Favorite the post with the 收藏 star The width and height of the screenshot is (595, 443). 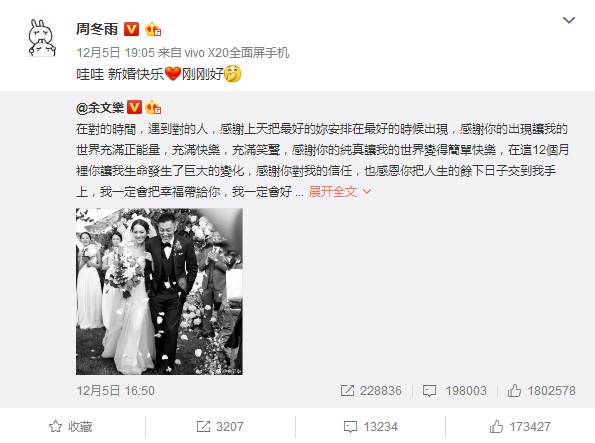pos(71,427)
